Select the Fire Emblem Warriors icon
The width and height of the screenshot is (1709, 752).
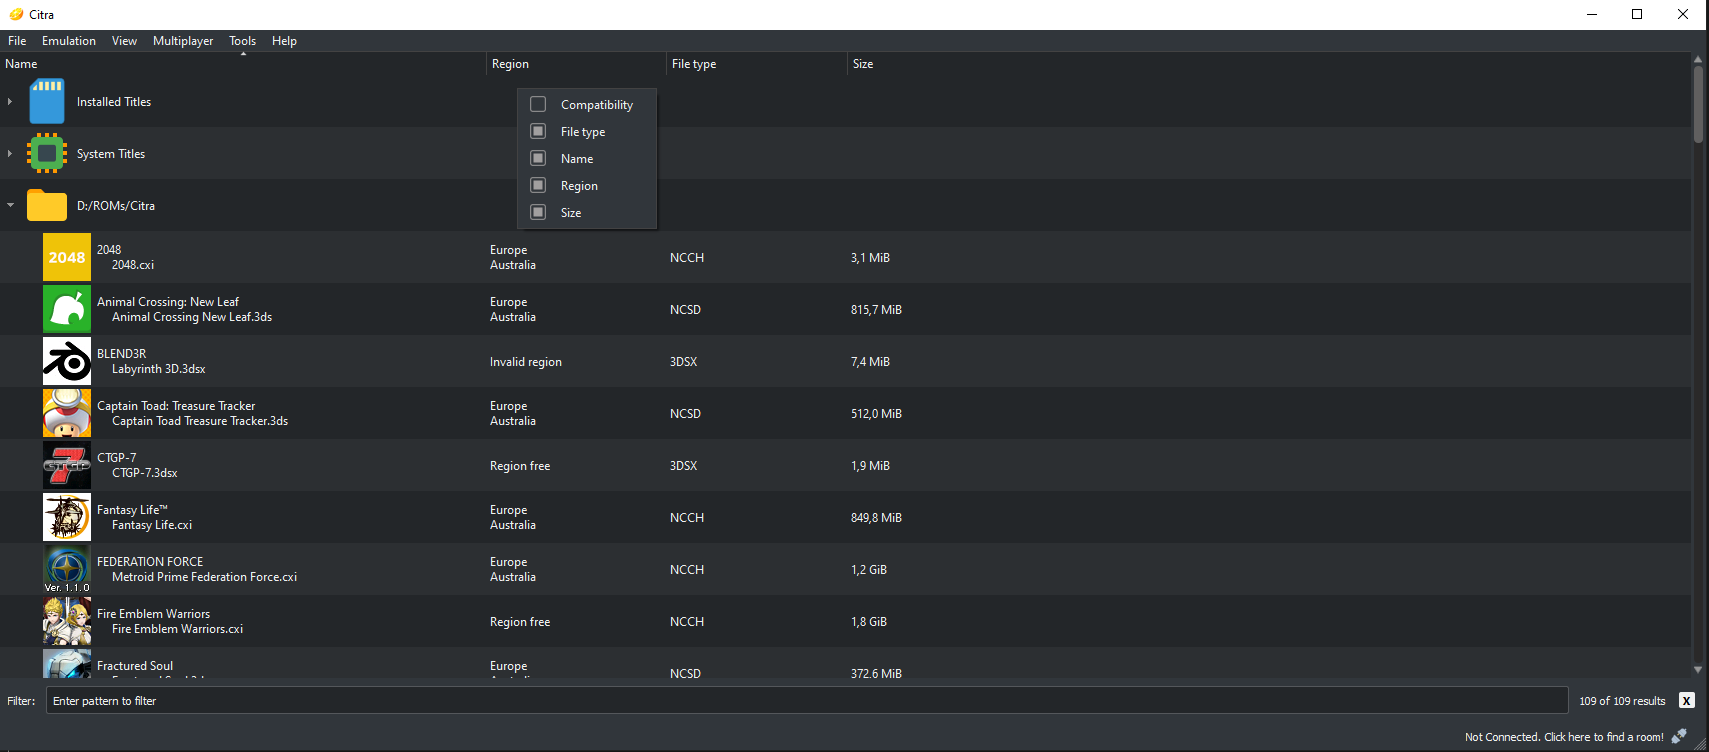67,621
